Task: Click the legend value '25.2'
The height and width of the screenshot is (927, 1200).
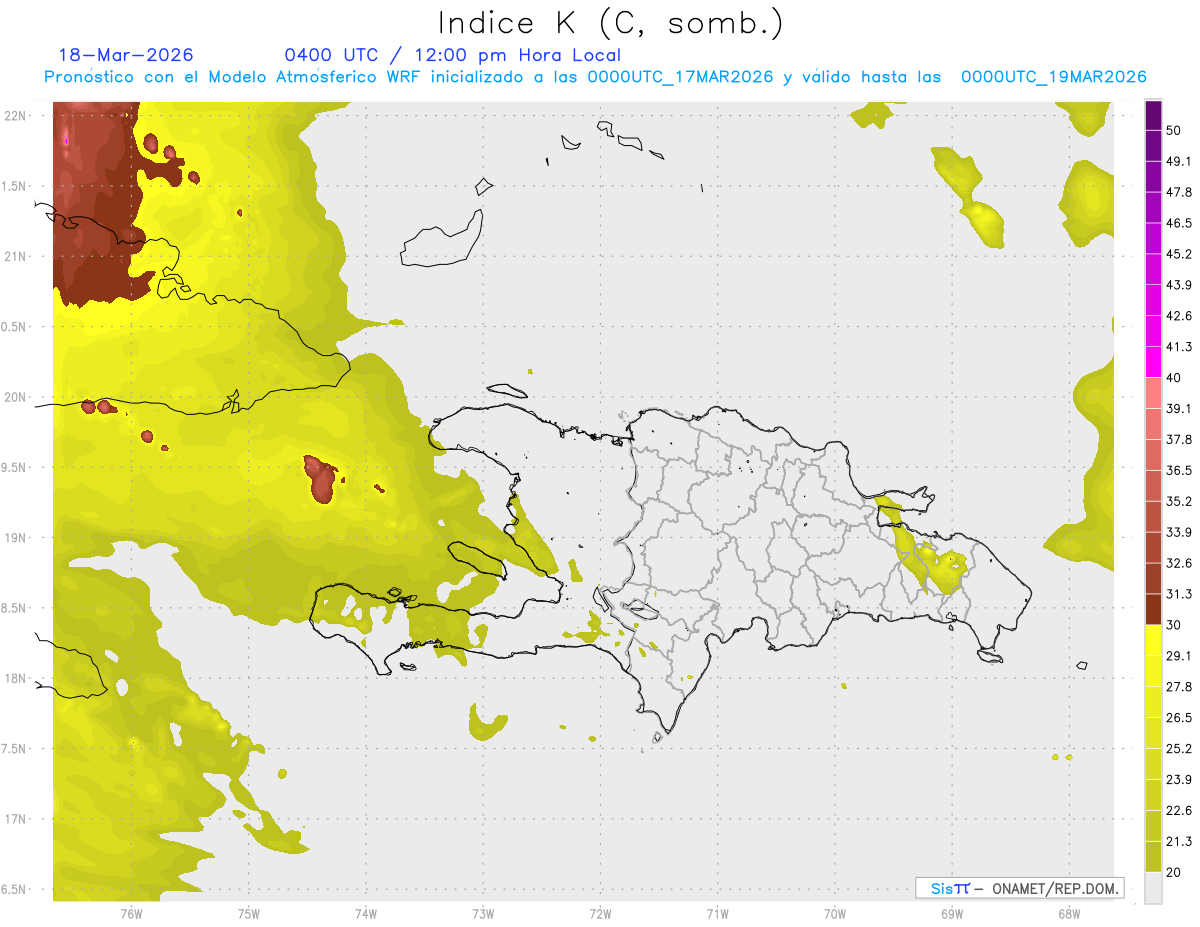Action: tap(1179, 748)
